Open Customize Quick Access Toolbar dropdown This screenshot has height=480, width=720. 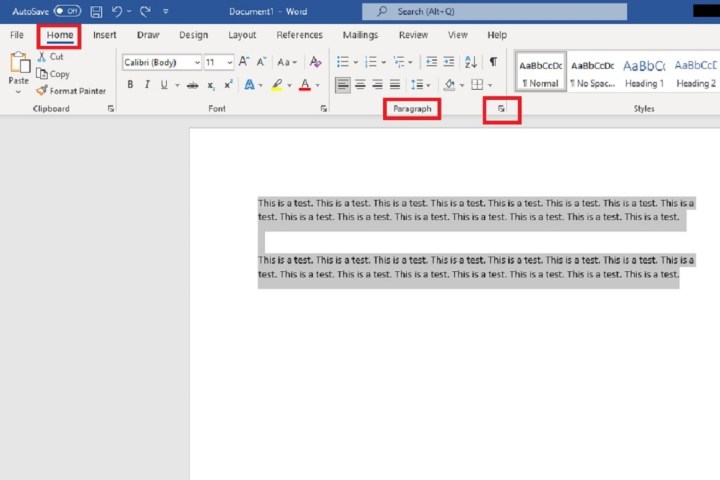pos(165,11)
